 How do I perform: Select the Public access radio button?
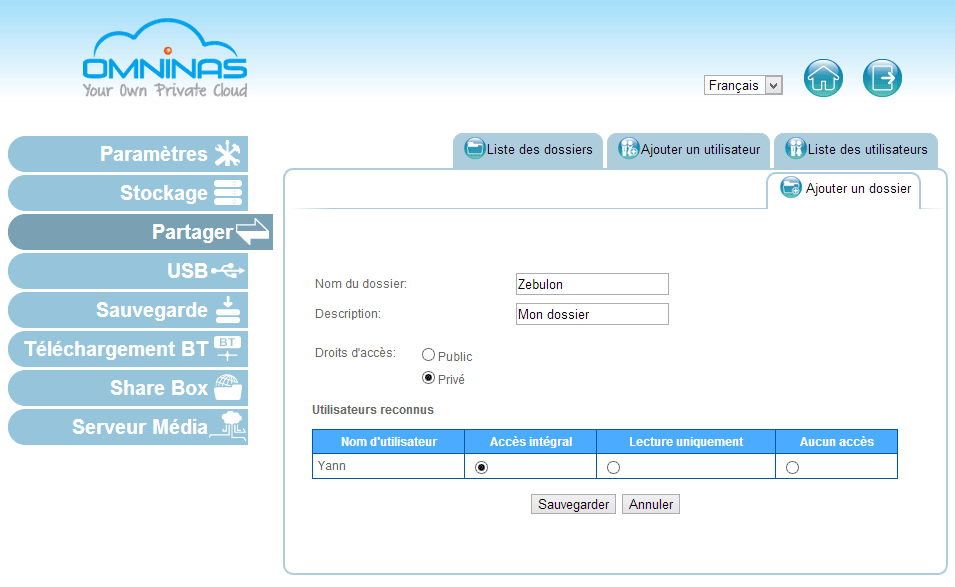pos(428,354)
